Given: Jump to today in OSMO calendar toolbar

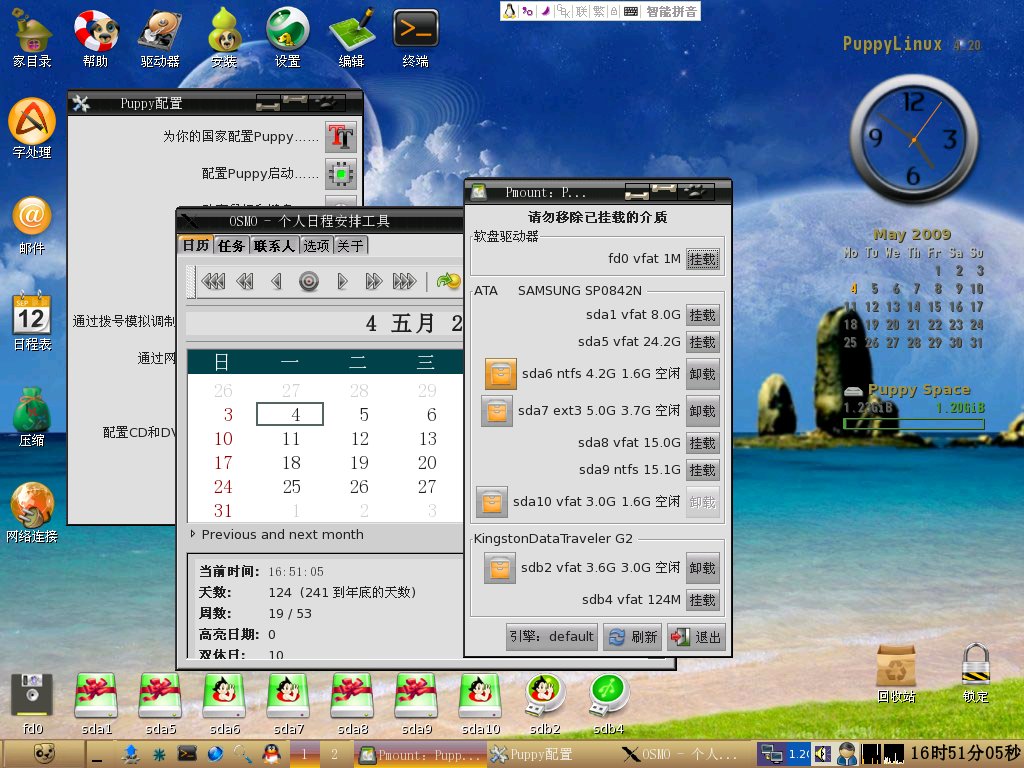Looking at the screenshot, I should (x=308, y=281).
